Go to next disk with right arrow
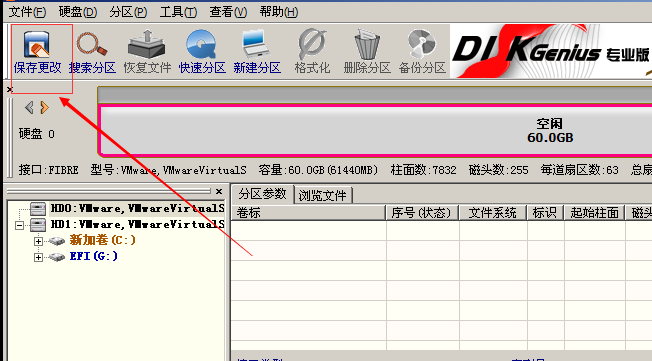 pyautogui.click(x=44, y=108)
